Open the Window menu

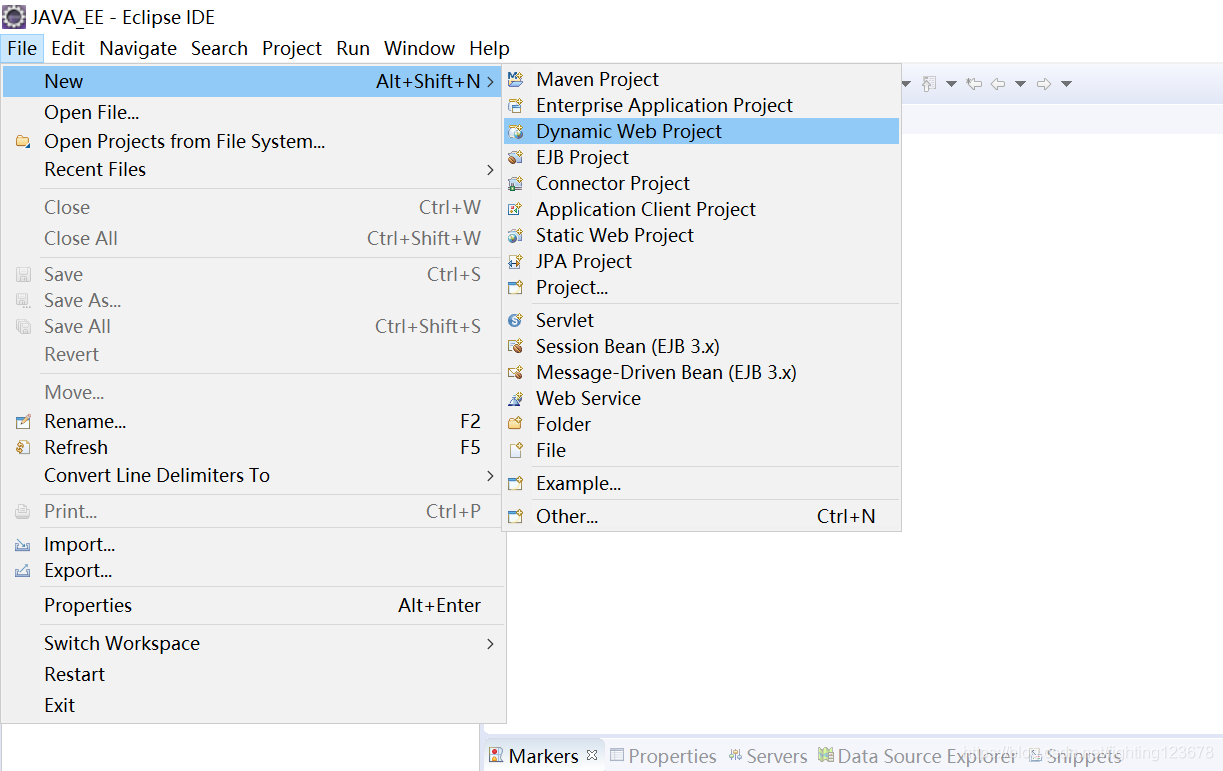pyautogui.click(x=420, y=48)
